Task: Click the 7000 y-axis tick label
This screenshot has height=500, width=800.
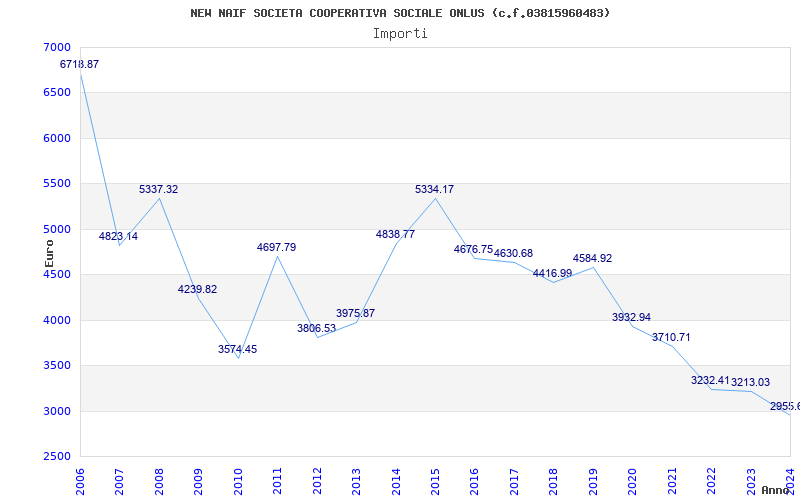Action: (58, 47)
